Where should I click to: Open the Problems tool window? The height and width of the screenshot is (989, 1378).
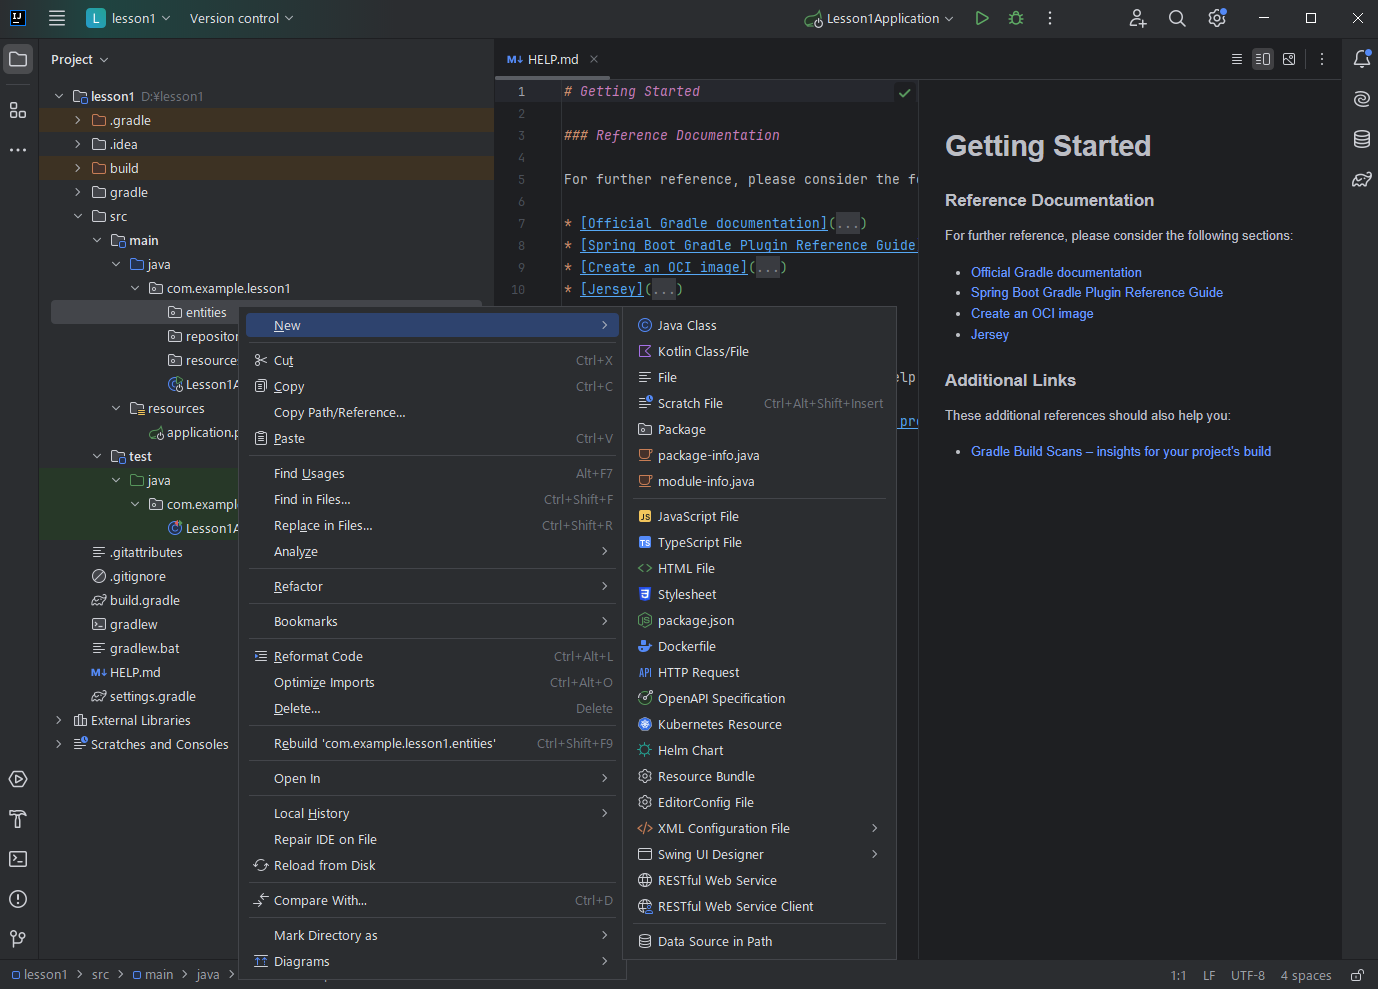point(18,899)
